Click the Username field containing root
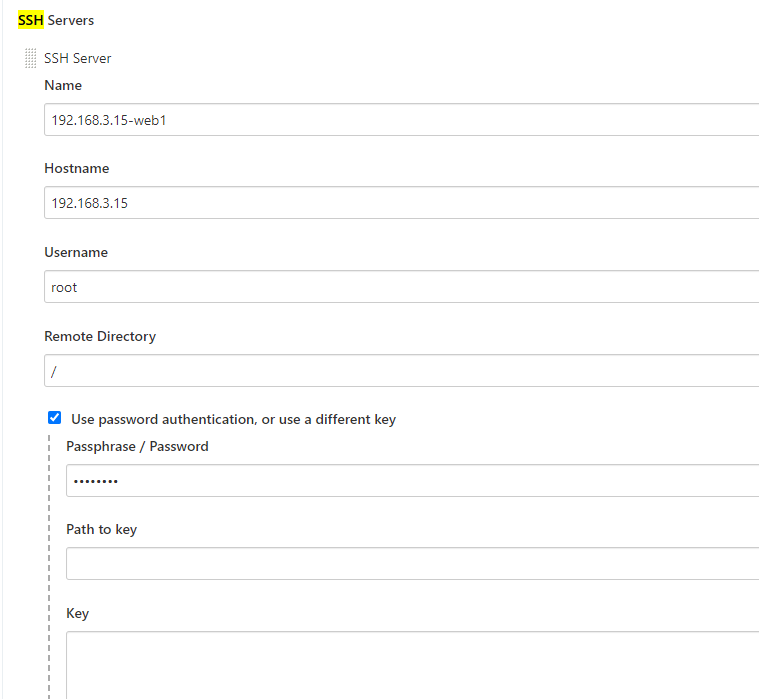This screenshot has width=759, height=699. point(400,287)
